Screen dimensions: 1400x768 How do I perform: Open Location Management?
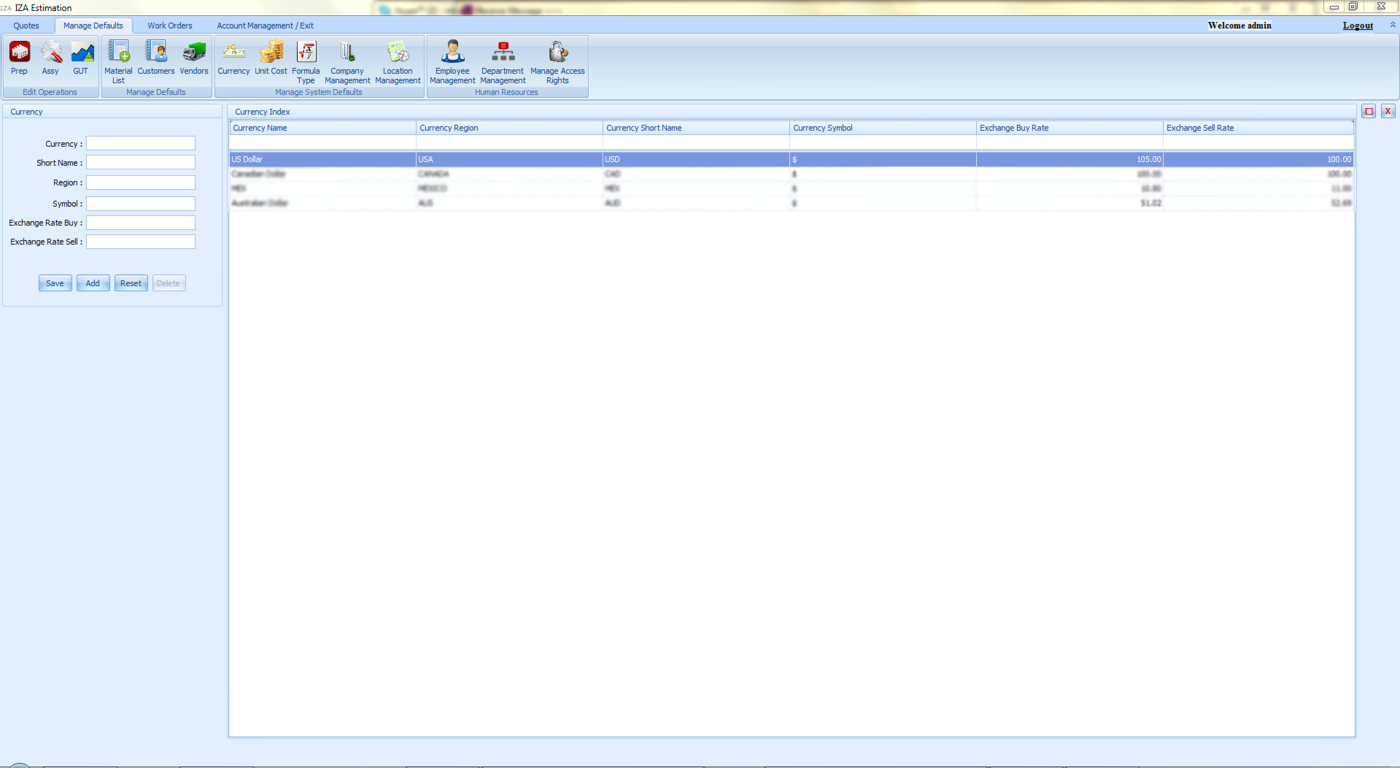(x=398, y=61)
